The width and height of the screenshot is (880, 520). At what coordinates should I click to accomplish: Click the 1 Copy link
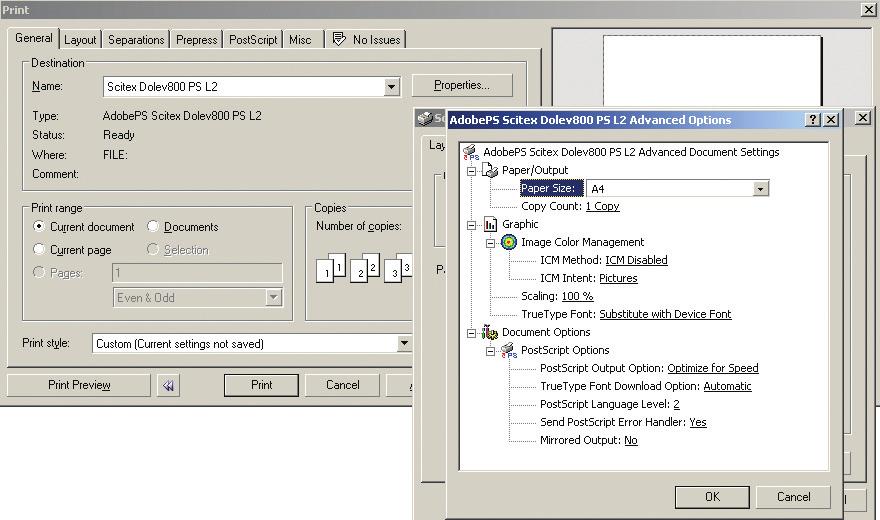602,206
